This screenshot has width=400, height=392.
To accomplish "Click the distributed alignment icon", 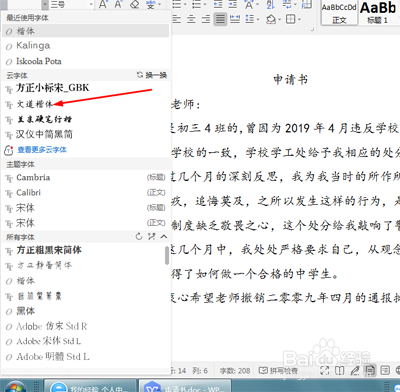I will (235, 19).
